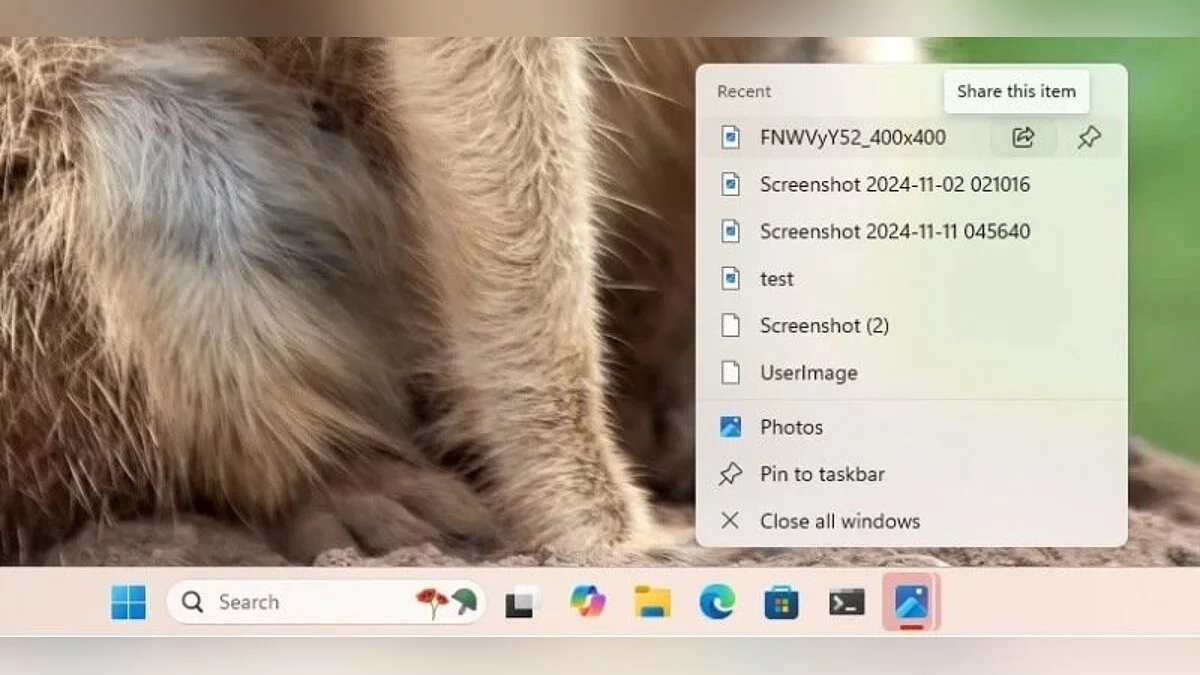The image size is (1200, 675).
Task: Open the Windows Start menu
Action: (128, 602)
